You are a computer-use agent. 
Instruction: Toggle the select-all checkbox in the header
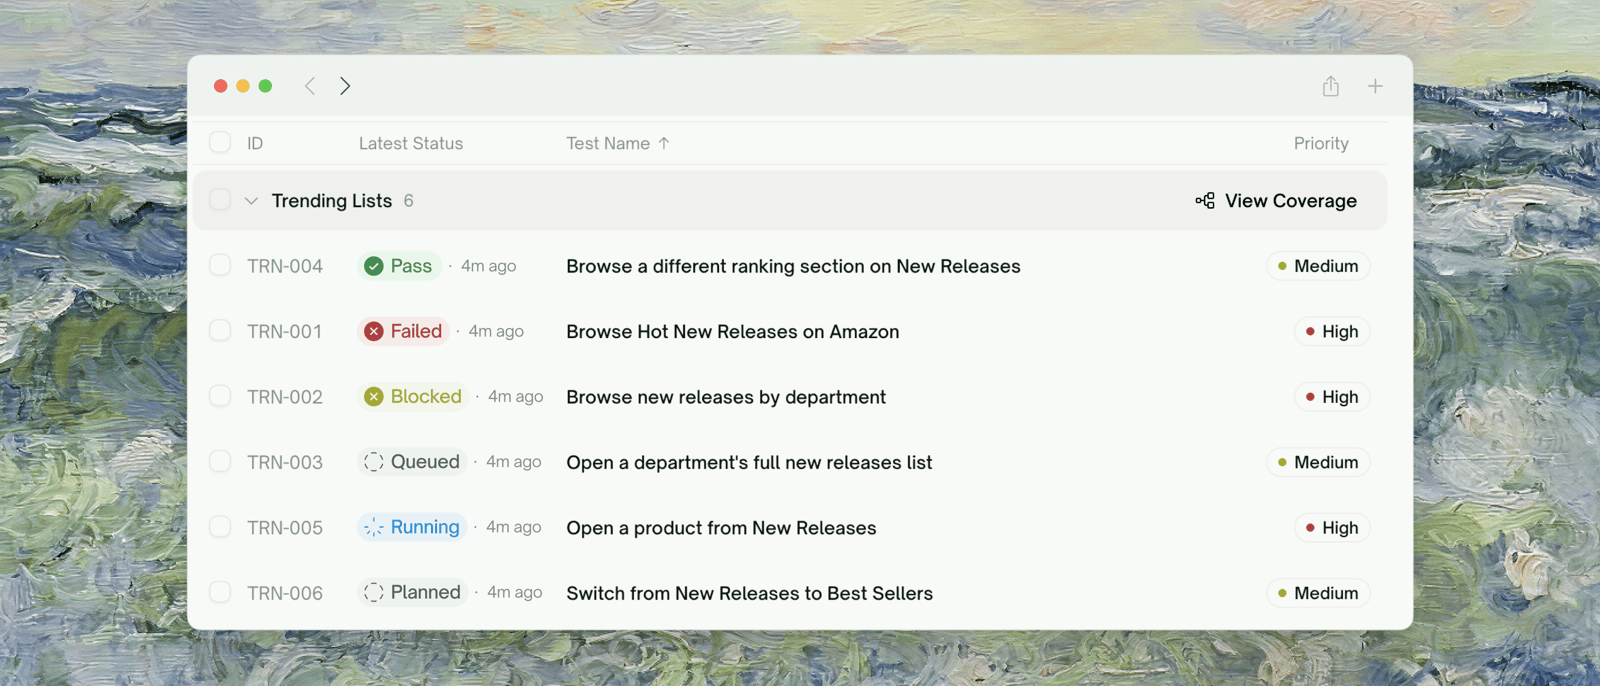[220, 142]
